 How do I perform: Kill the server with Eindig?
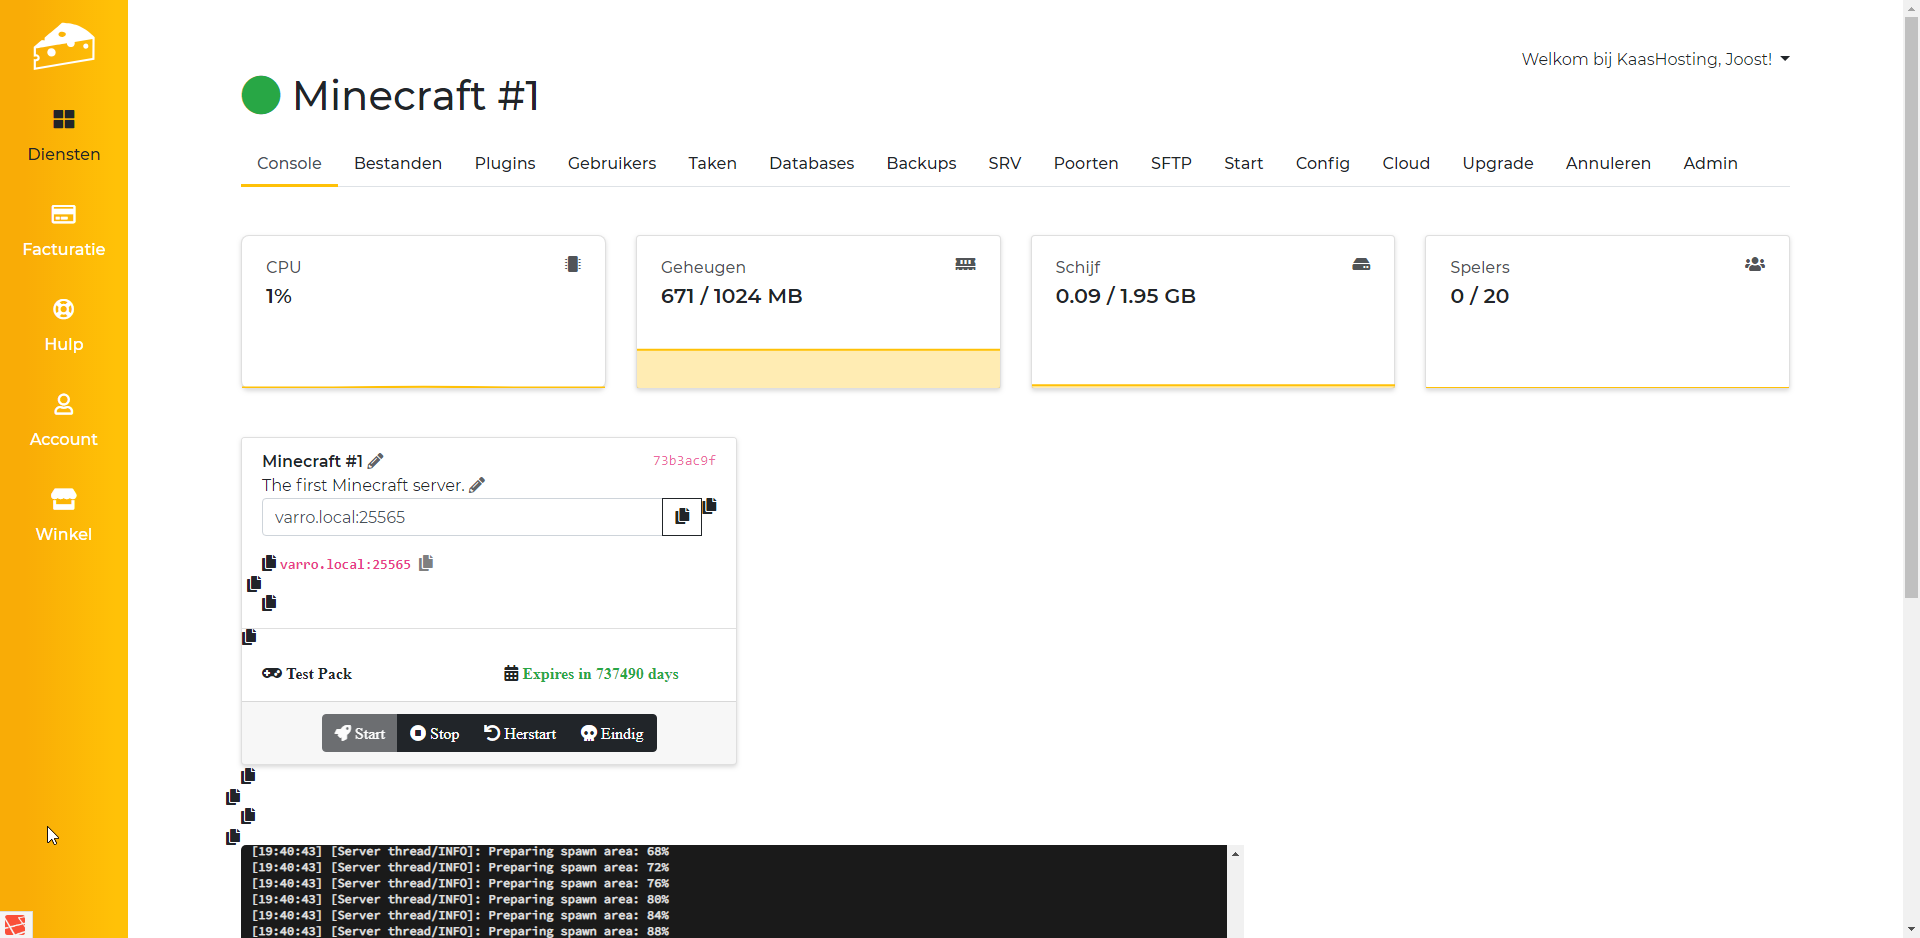click(x=612, y=733)
